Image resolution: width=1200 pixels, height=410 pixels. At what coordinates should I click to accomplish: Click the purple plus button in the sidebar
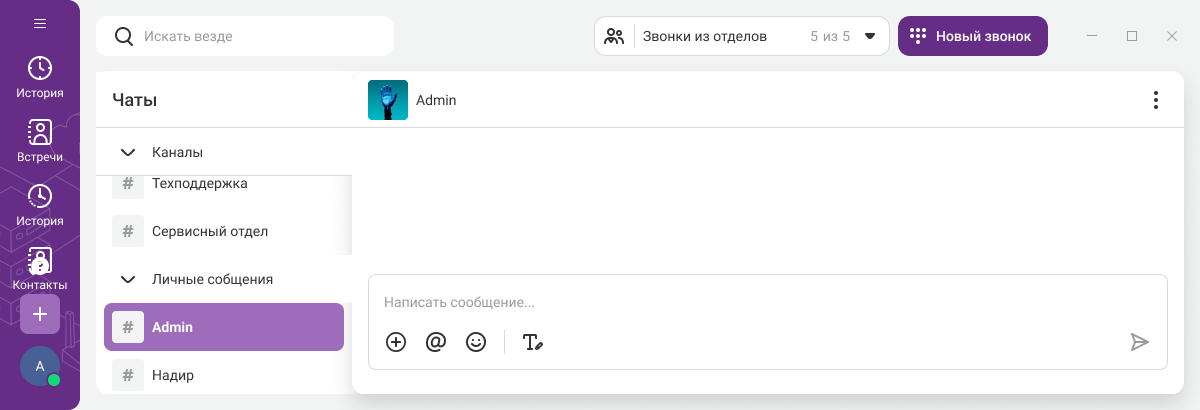[40, 314]
